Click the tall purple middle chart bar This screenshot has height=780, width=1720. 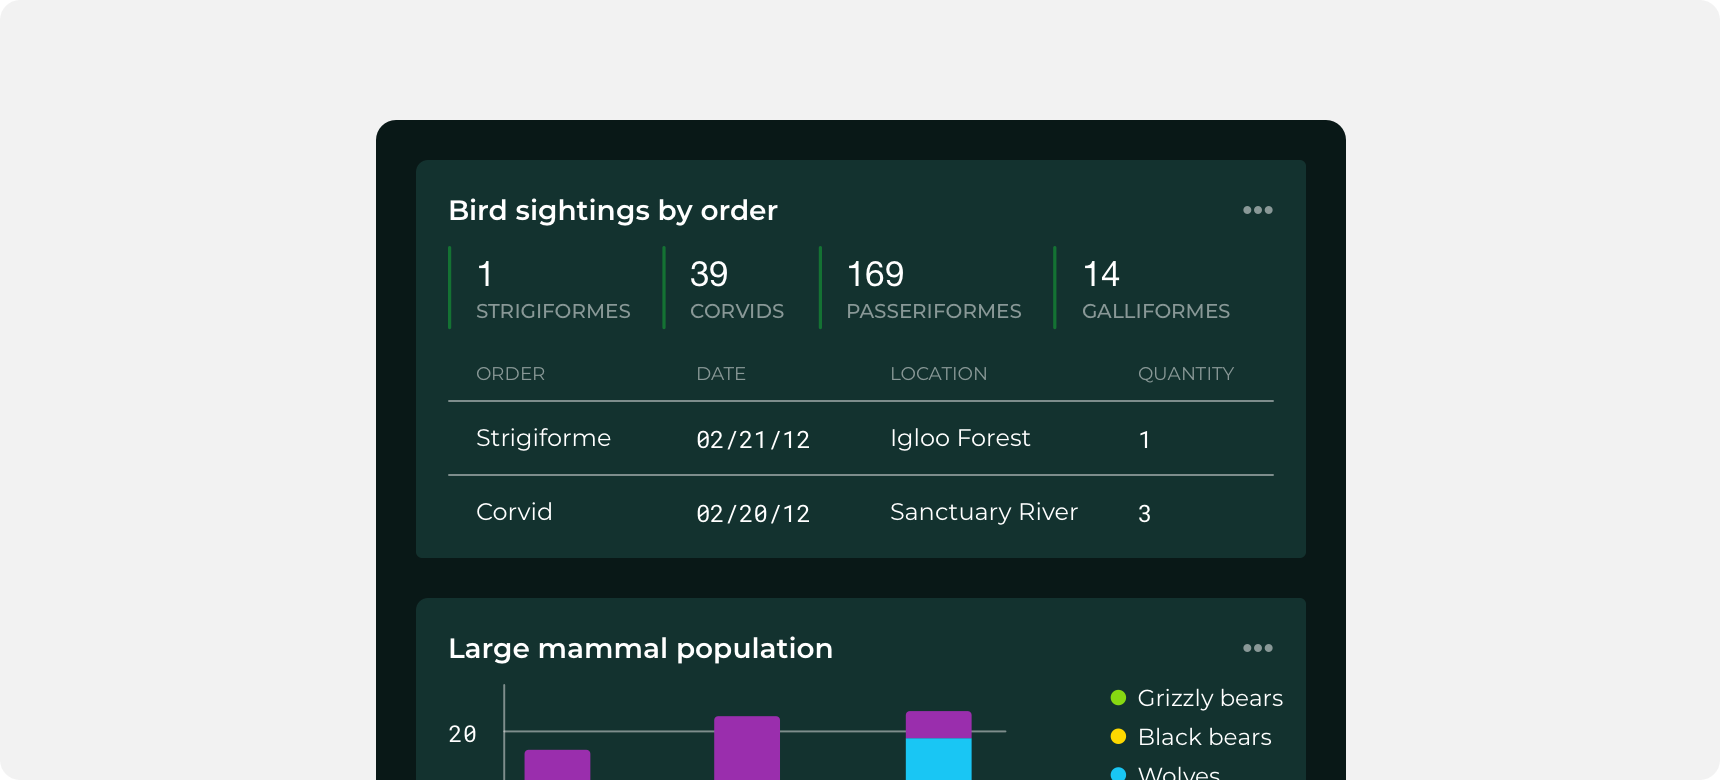pos(747,748)
